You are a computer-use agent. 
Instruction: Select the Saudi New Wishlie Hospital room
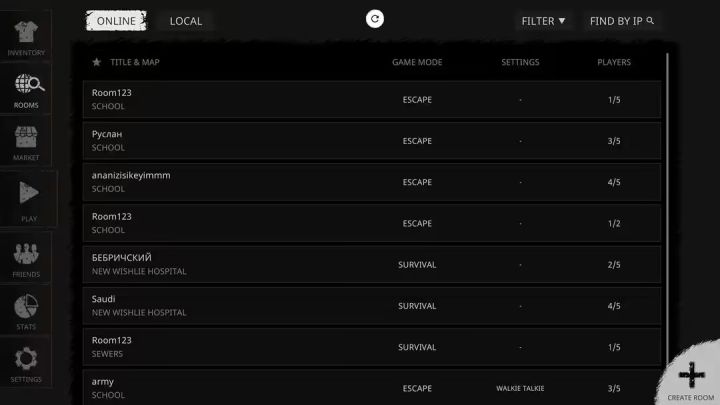371,306
